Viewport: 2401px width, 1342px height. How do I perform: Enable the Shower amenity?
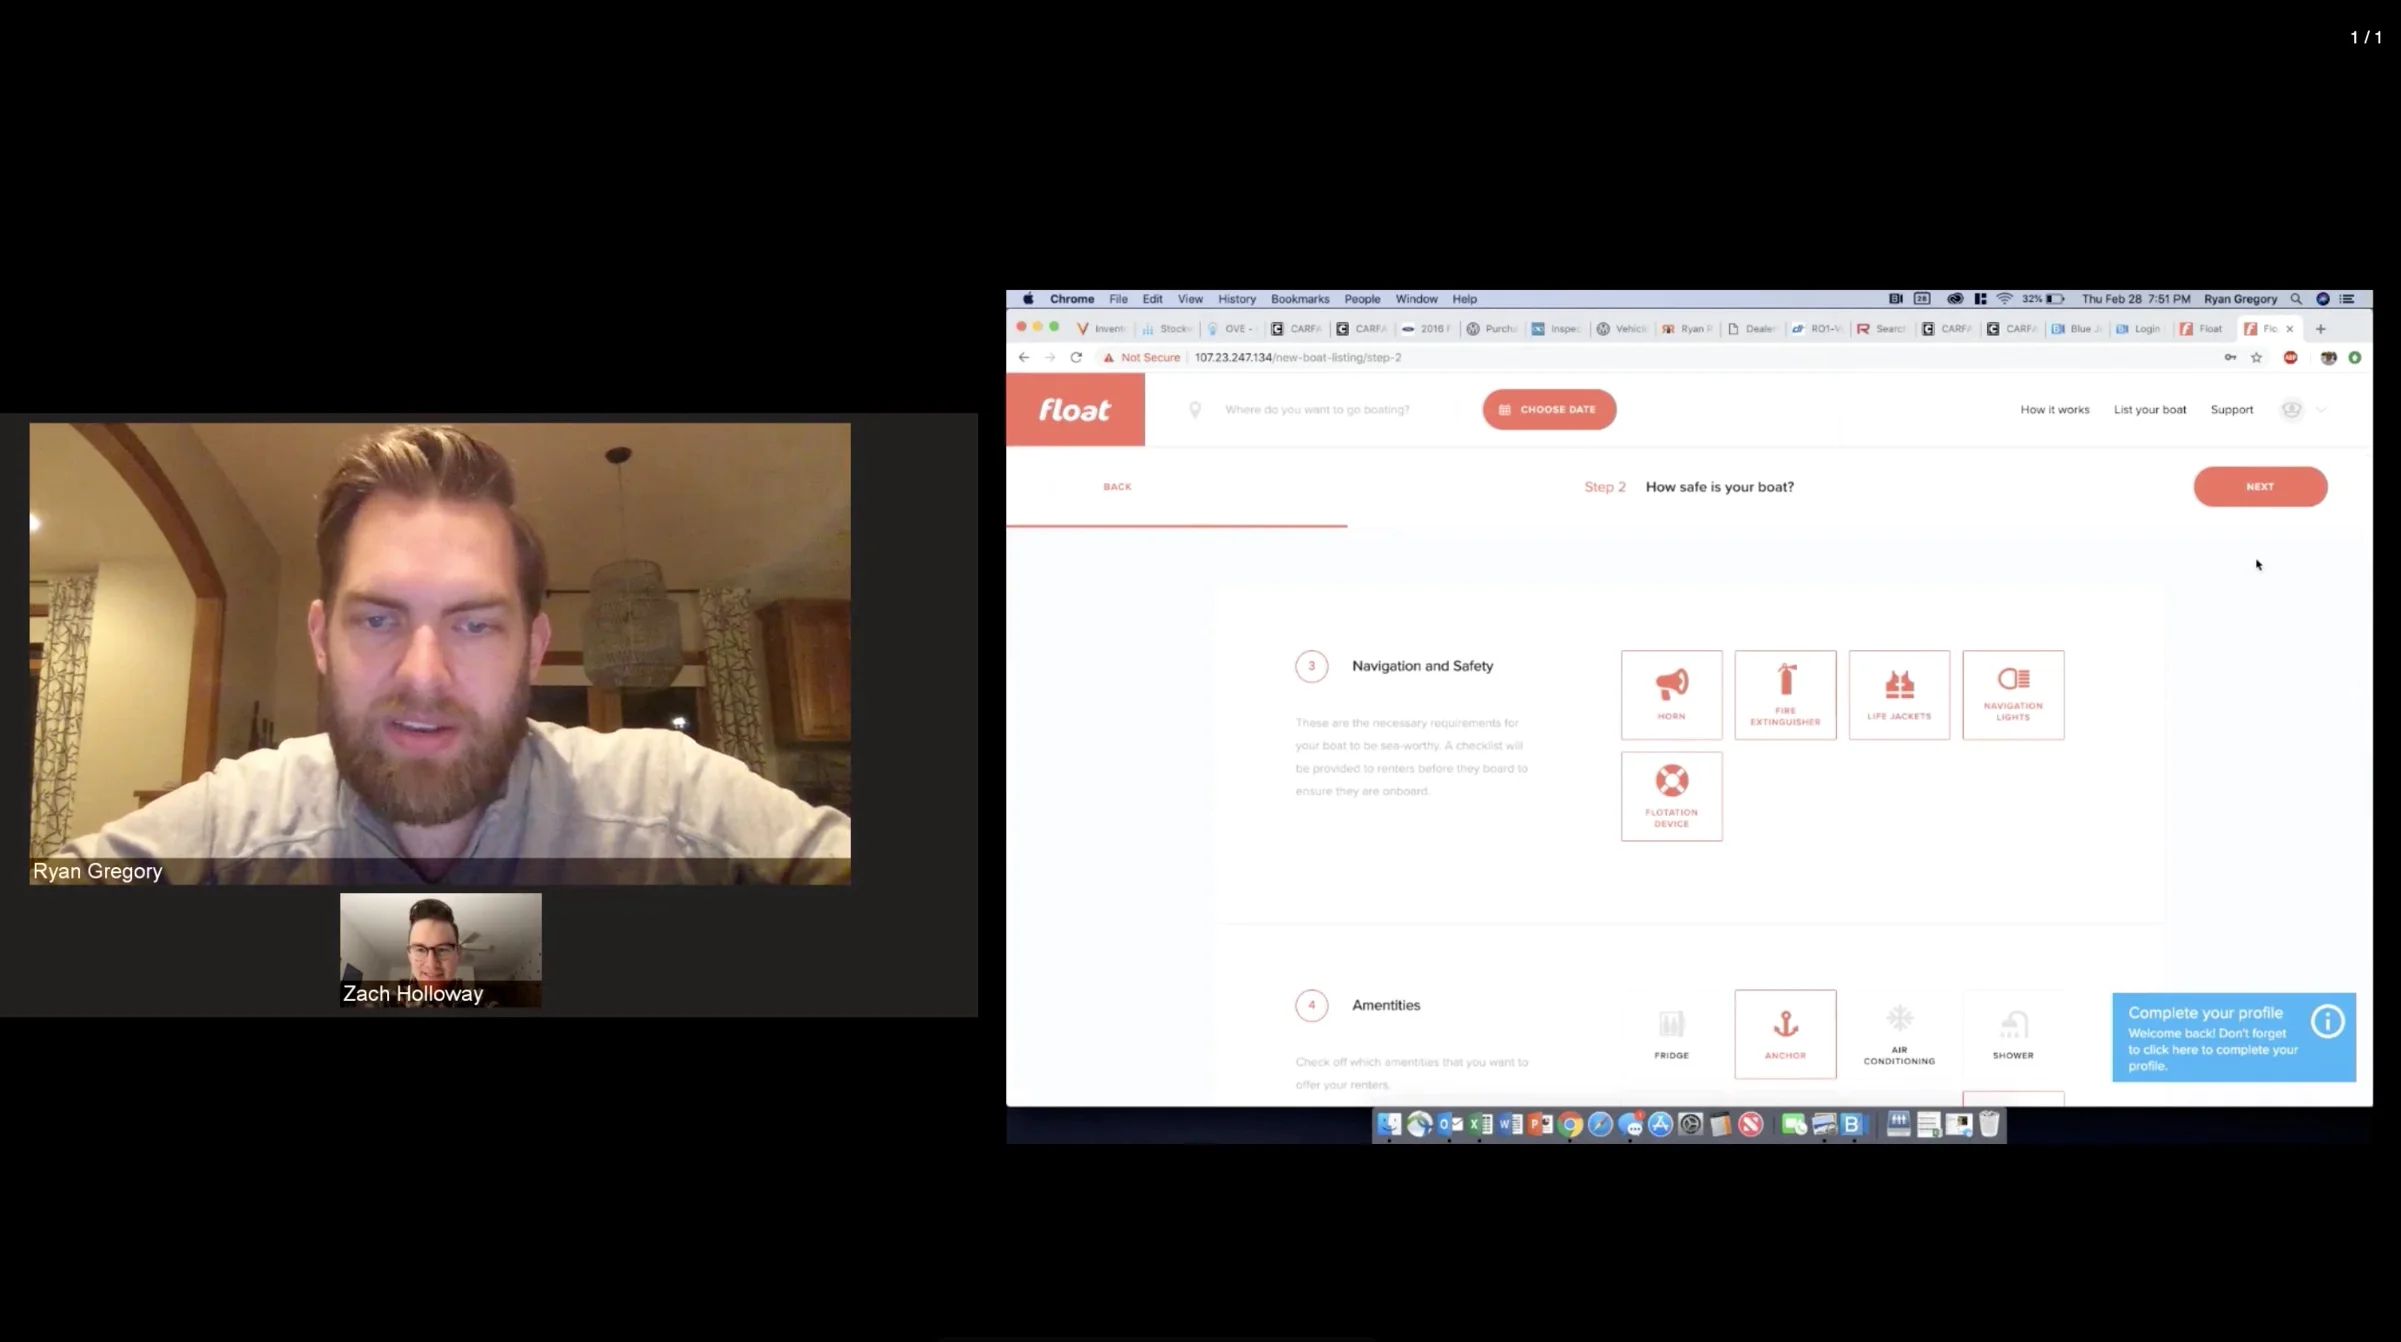[x=2012, y=1033]
